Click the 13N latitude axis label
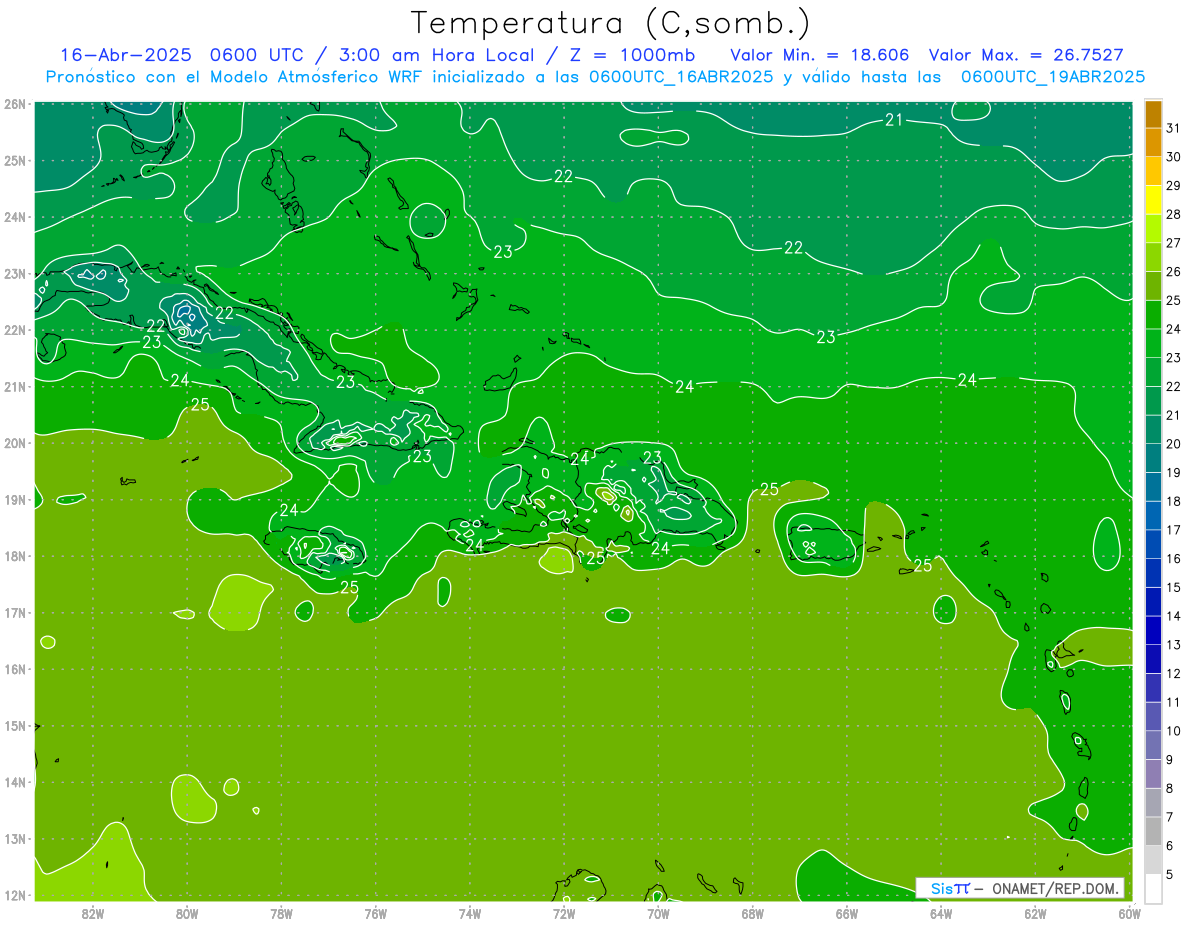1200x927 pixels. tap(14, 839)
